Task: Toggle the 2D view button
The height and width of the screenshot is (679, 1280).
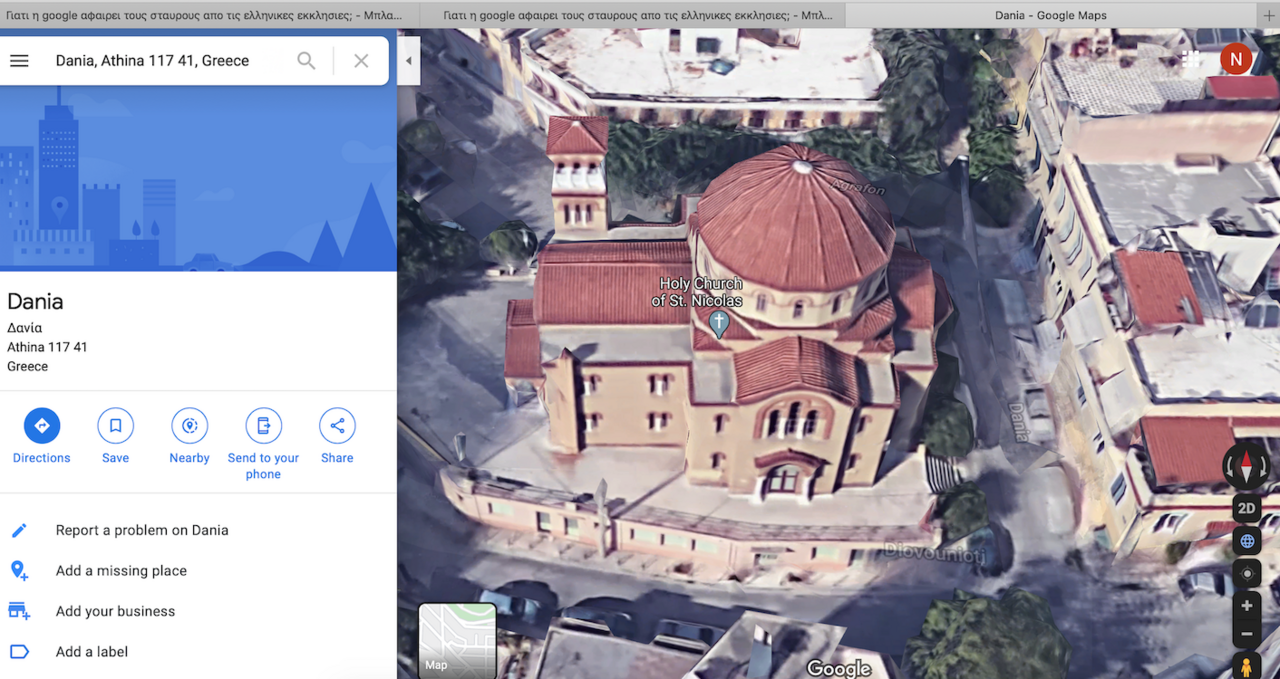Action: pos(1246,508)
